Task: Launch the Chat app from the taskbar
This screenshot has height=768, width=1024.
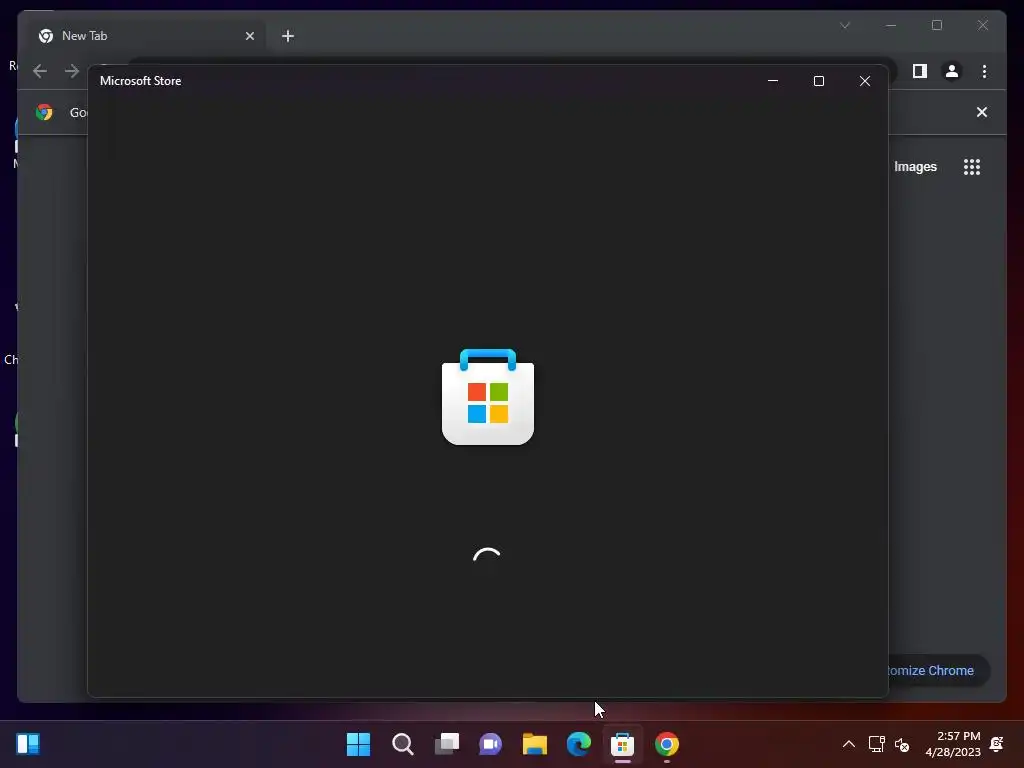Action: point(490,744)
